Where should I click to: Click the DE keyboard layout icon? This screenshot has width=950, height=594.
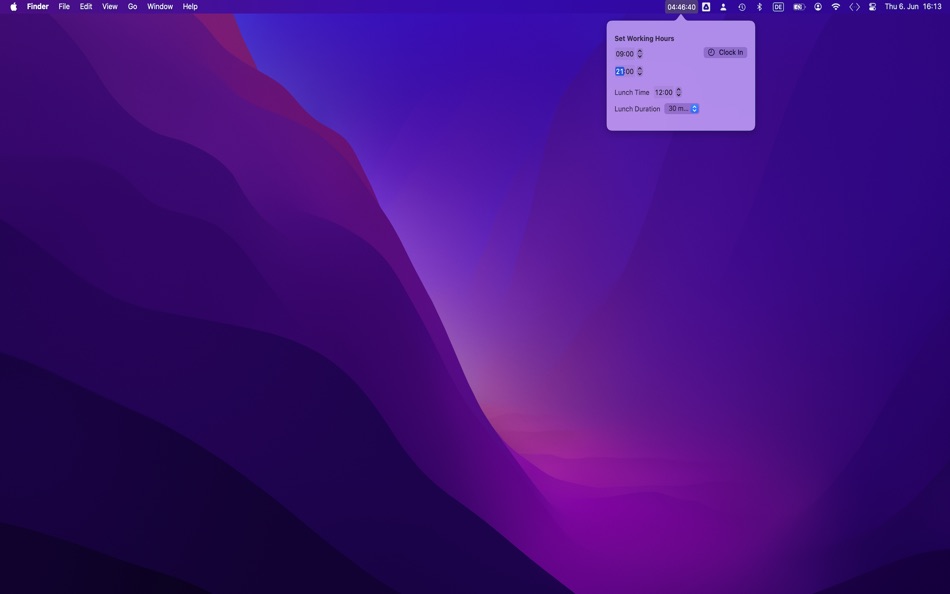tap(778, 6)
